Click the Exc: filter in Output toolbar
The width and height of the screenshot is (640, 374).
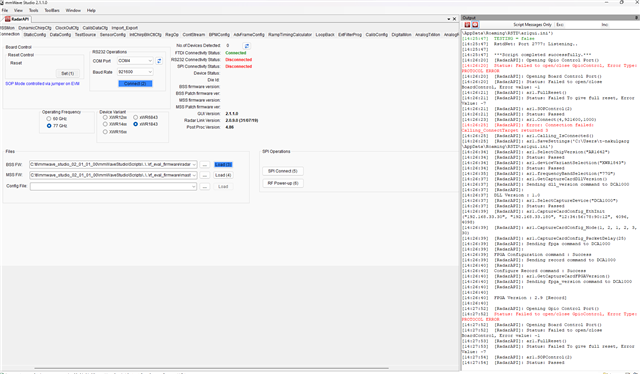560,25
